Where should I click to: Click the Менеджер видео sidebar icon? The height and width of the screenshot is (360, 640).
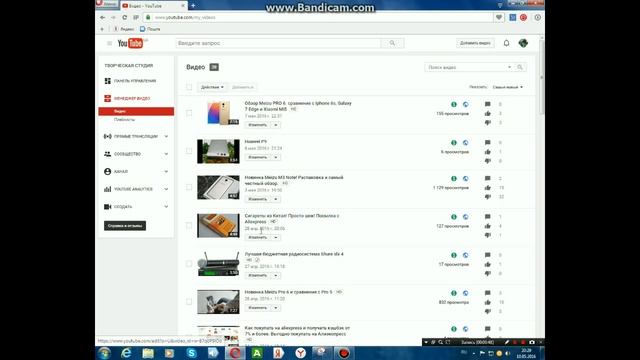pyautogui.click(x=107, y=98)
